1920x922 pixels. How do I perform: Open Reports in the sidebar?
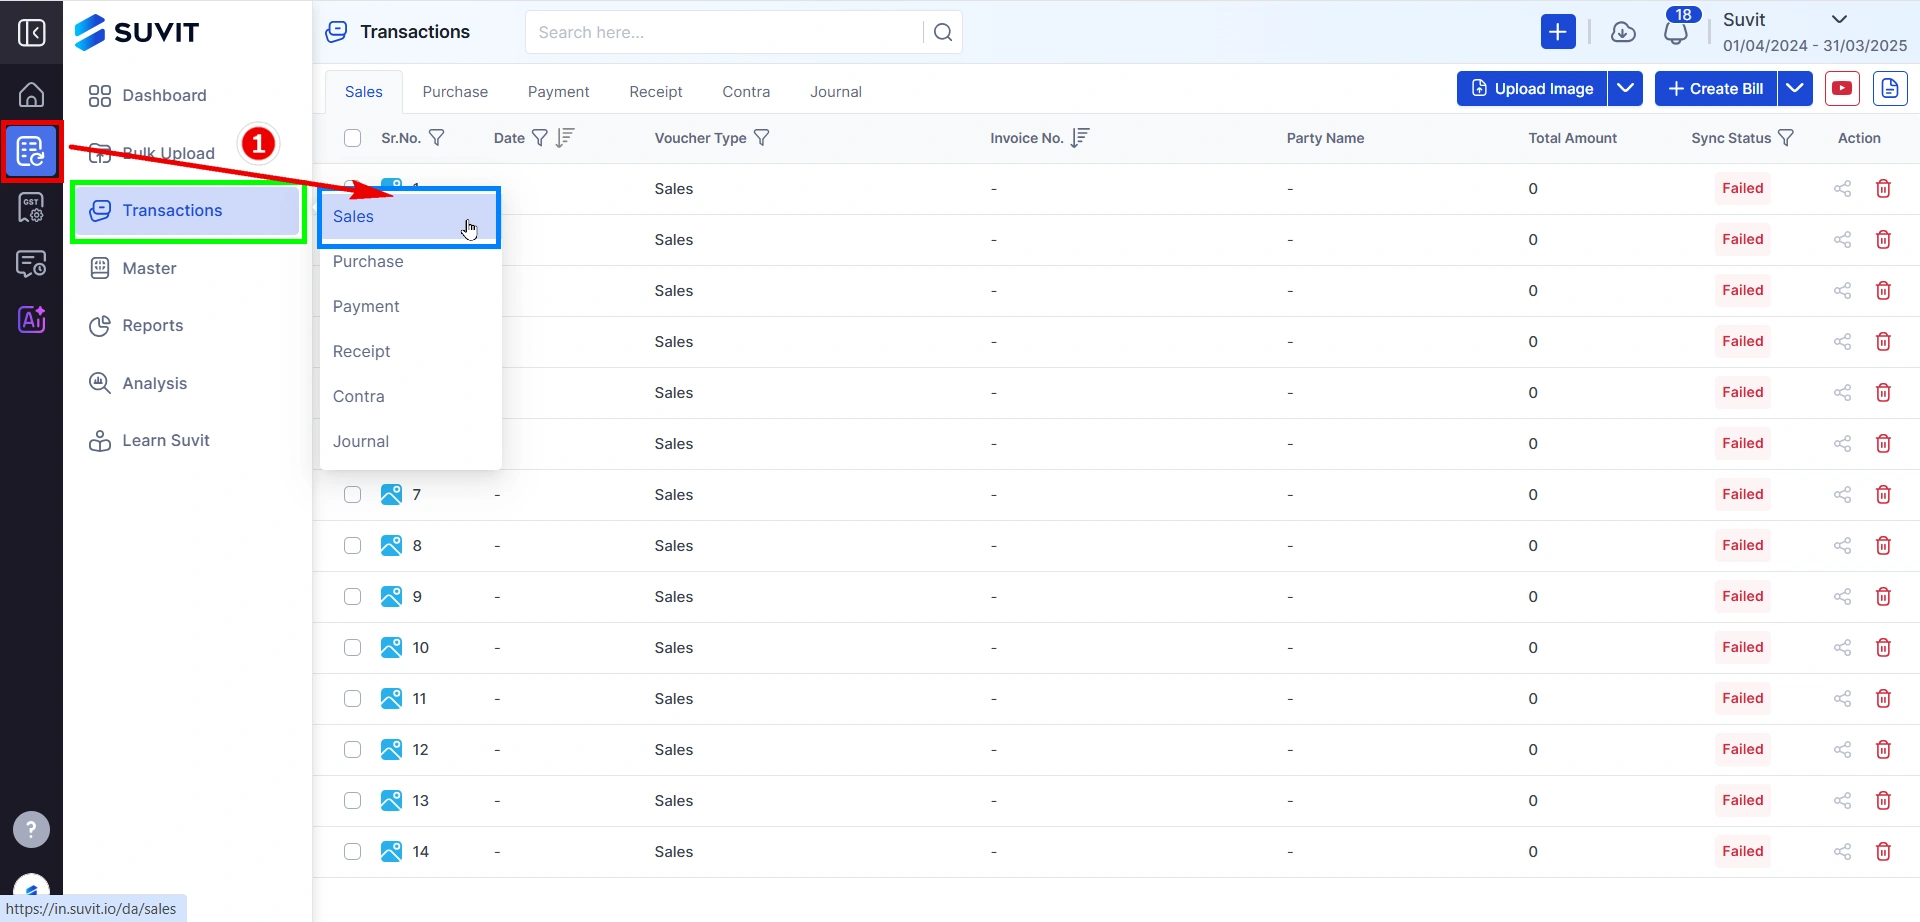coord(188,326)
